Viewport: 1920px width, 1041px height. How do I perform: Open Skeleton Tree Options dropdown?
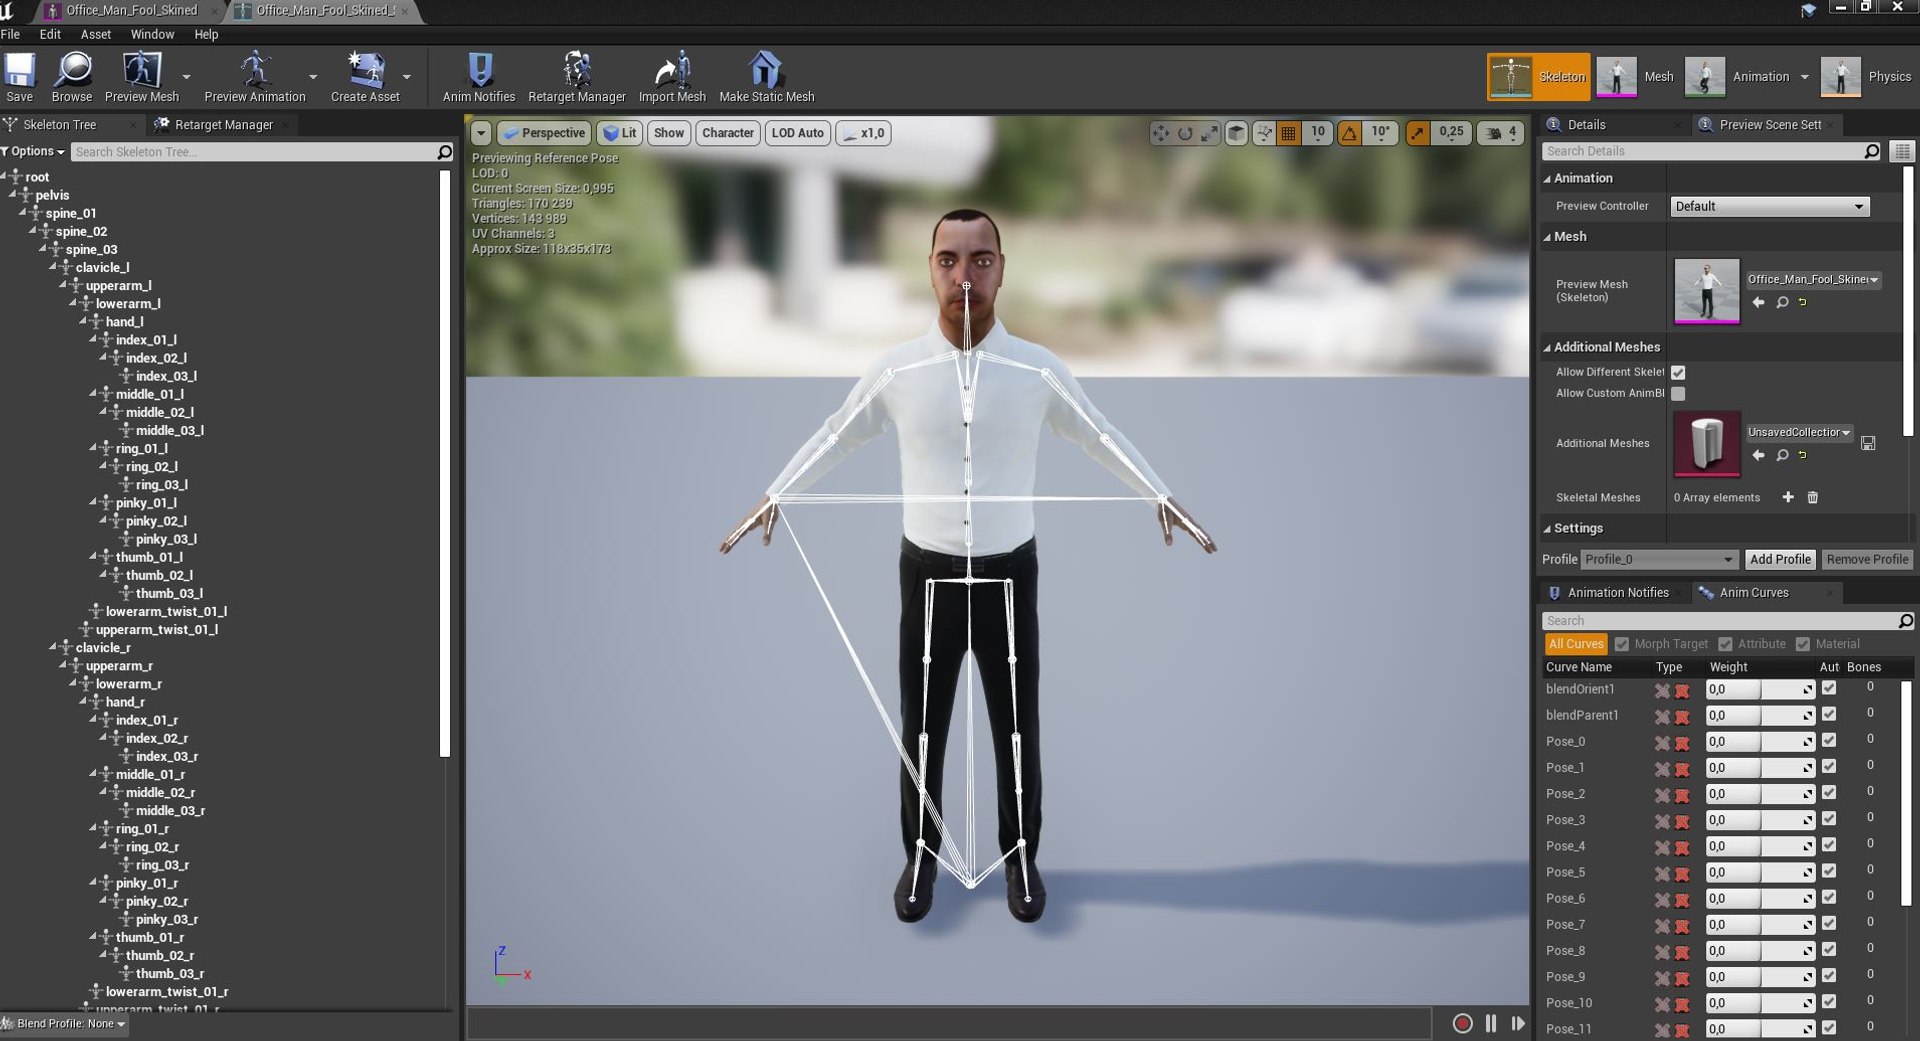33,151
